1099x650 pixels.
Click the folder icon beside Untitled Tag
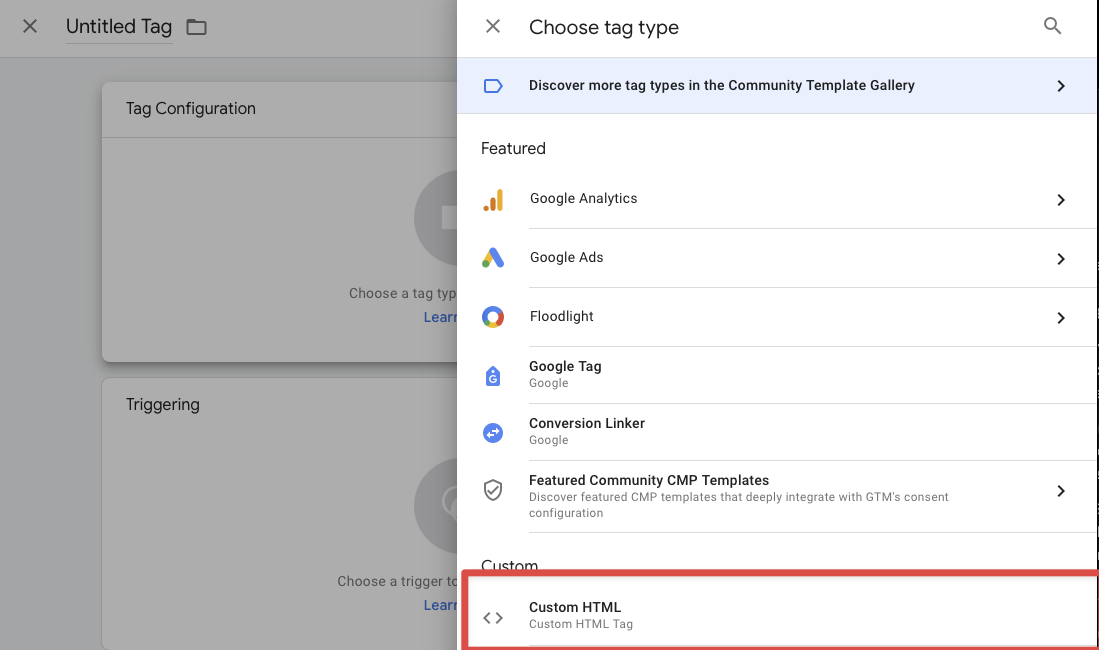[x=195, y=27]
